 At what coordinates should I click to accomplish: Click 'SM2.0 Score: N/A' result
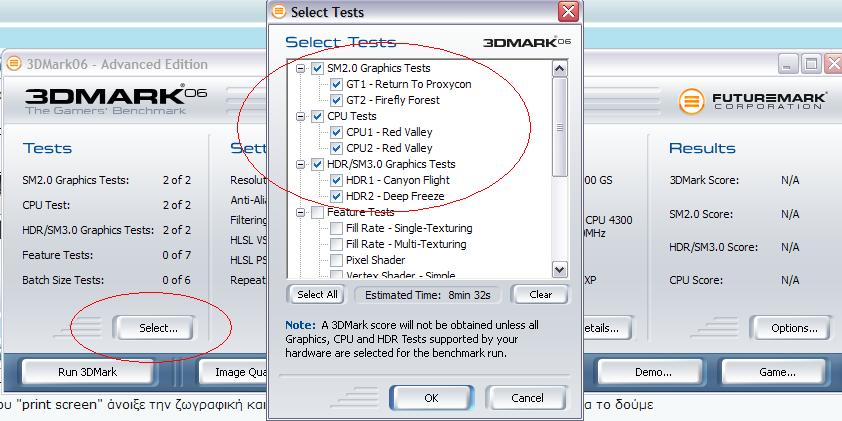coord(735,214)
